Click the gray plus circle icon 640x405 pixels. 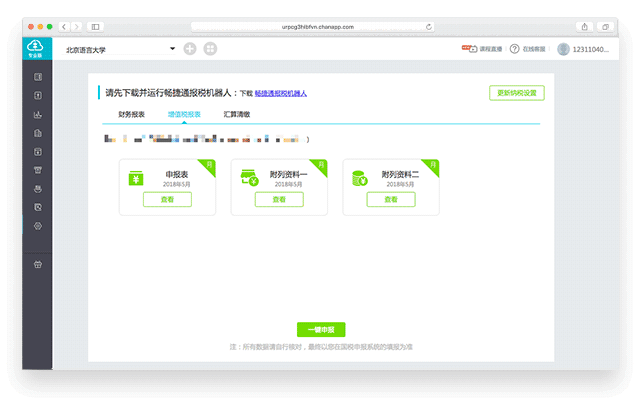[x=190, y=49]
